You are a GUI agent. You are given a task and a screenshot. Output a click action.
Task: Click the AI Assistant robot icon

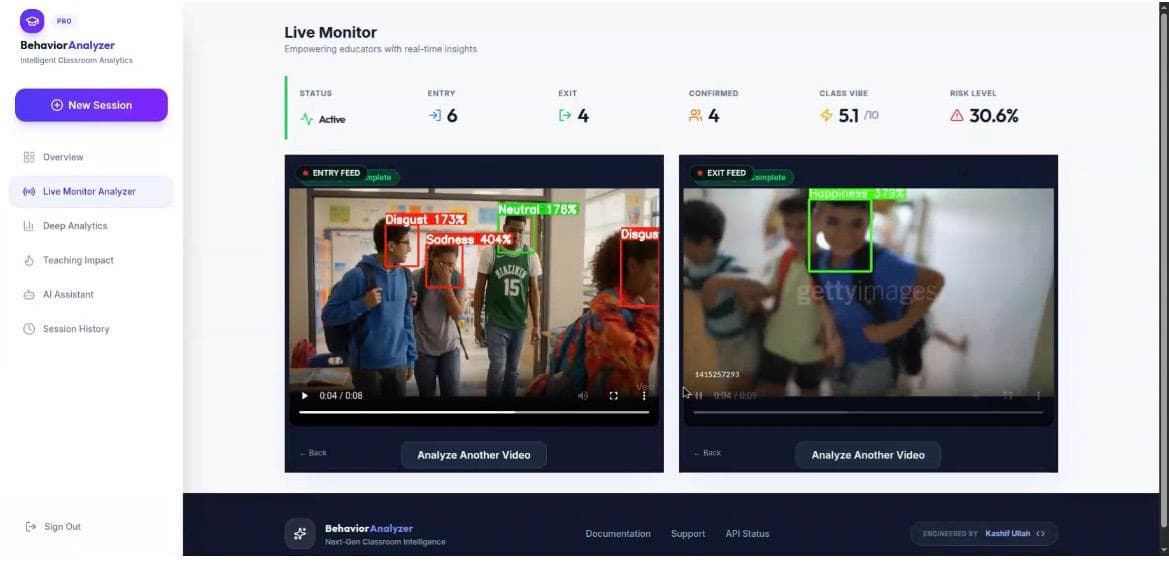tap(29, 294)
